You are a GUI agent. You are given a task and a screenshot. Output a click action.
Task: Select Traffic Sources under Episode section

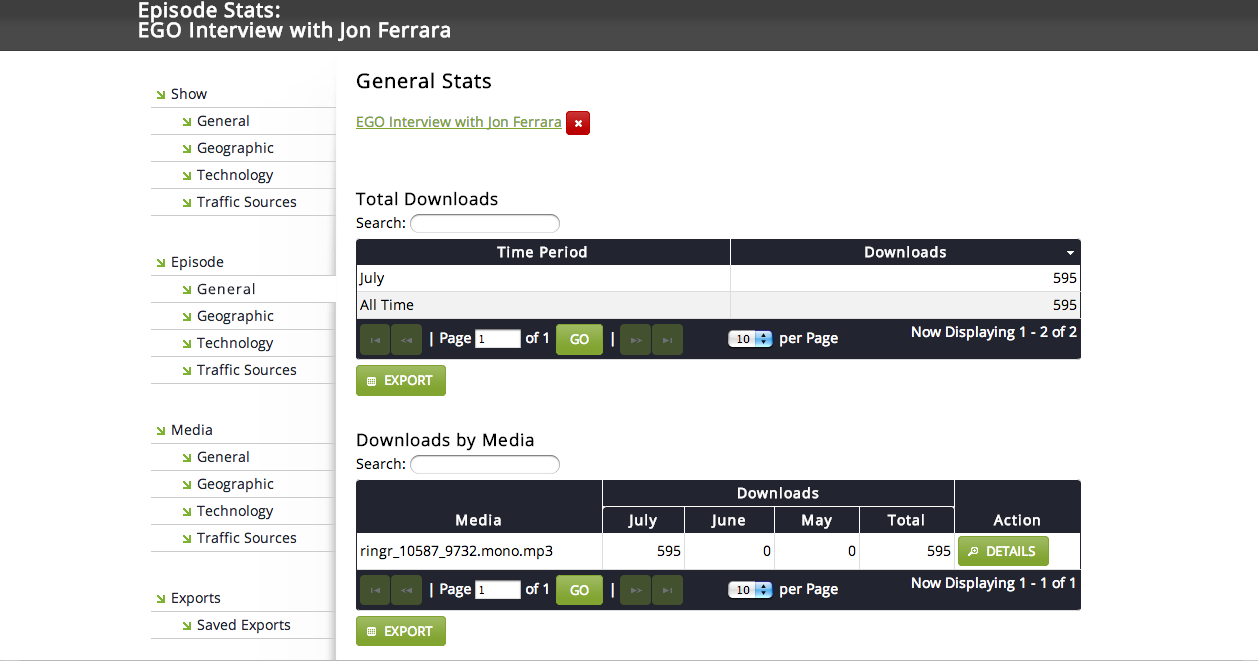(246, 370)
